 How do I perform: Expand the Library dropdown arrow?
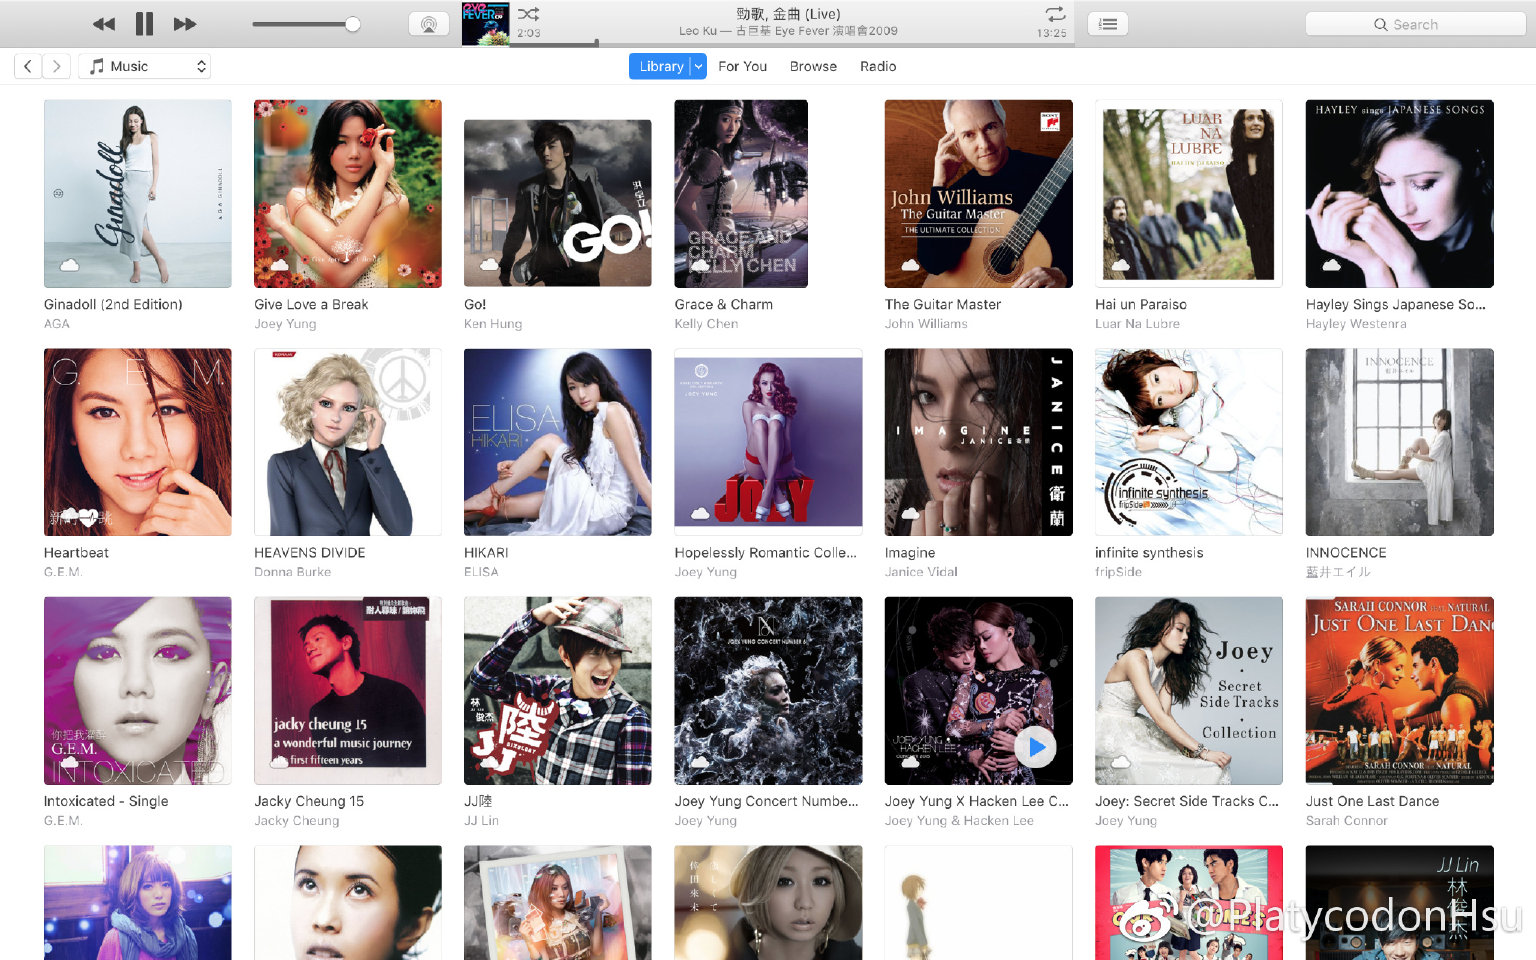click(x=698, y=66)
